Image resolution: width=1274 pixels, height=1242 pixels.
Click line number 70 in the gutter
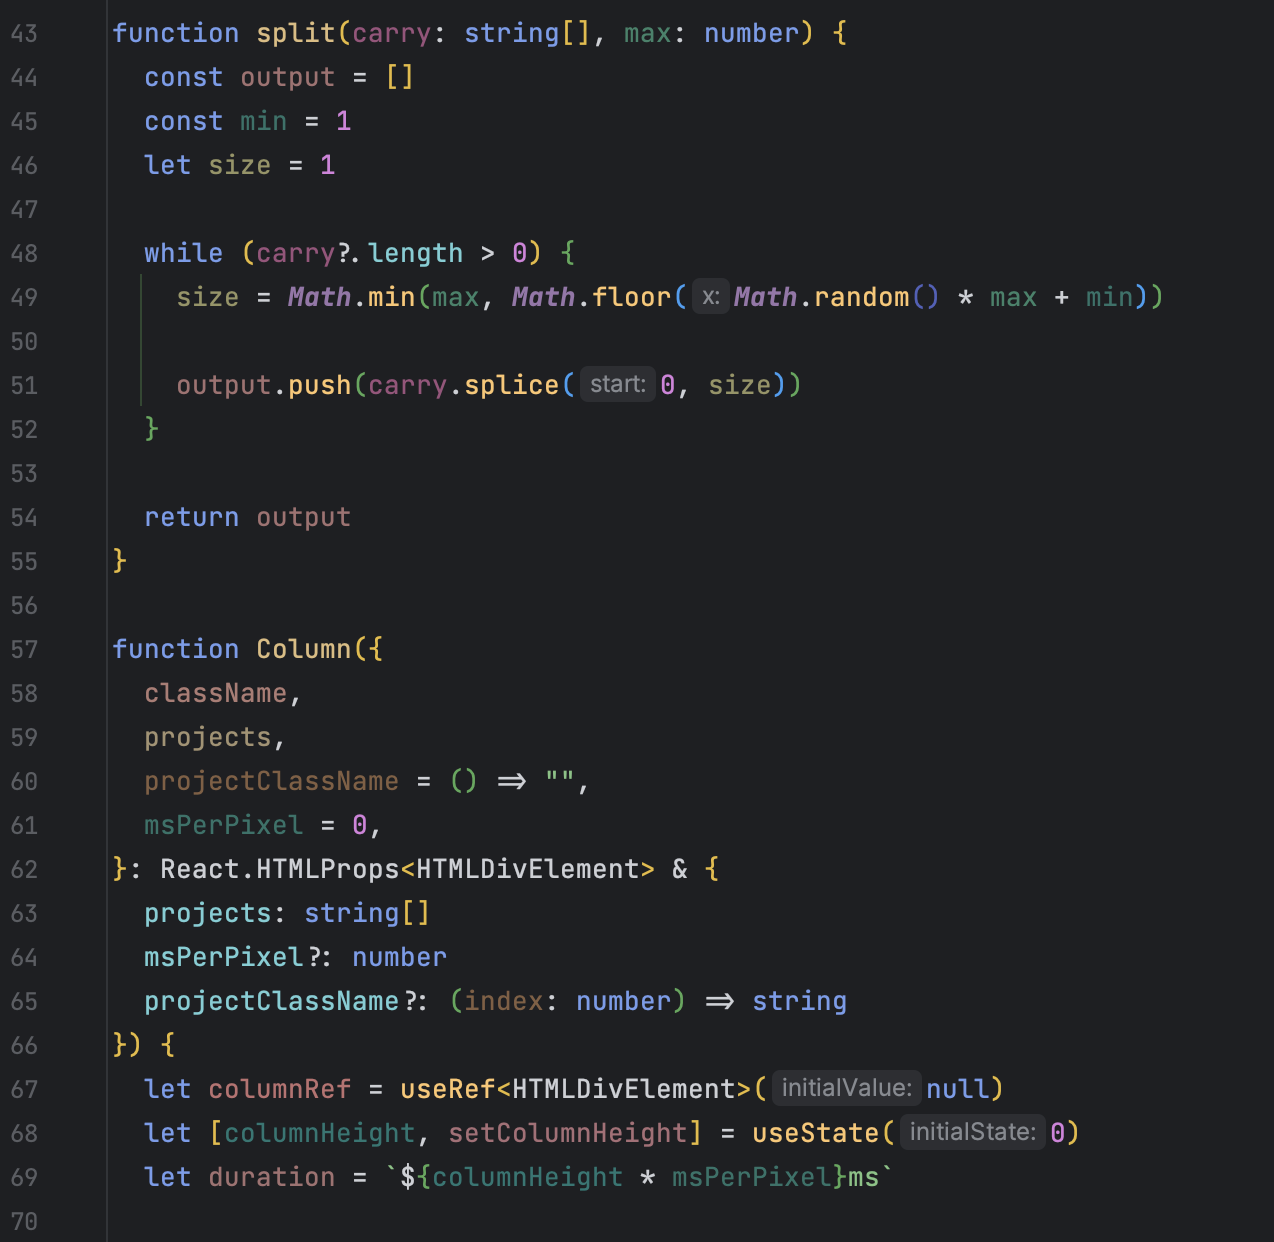(24, 1221)
